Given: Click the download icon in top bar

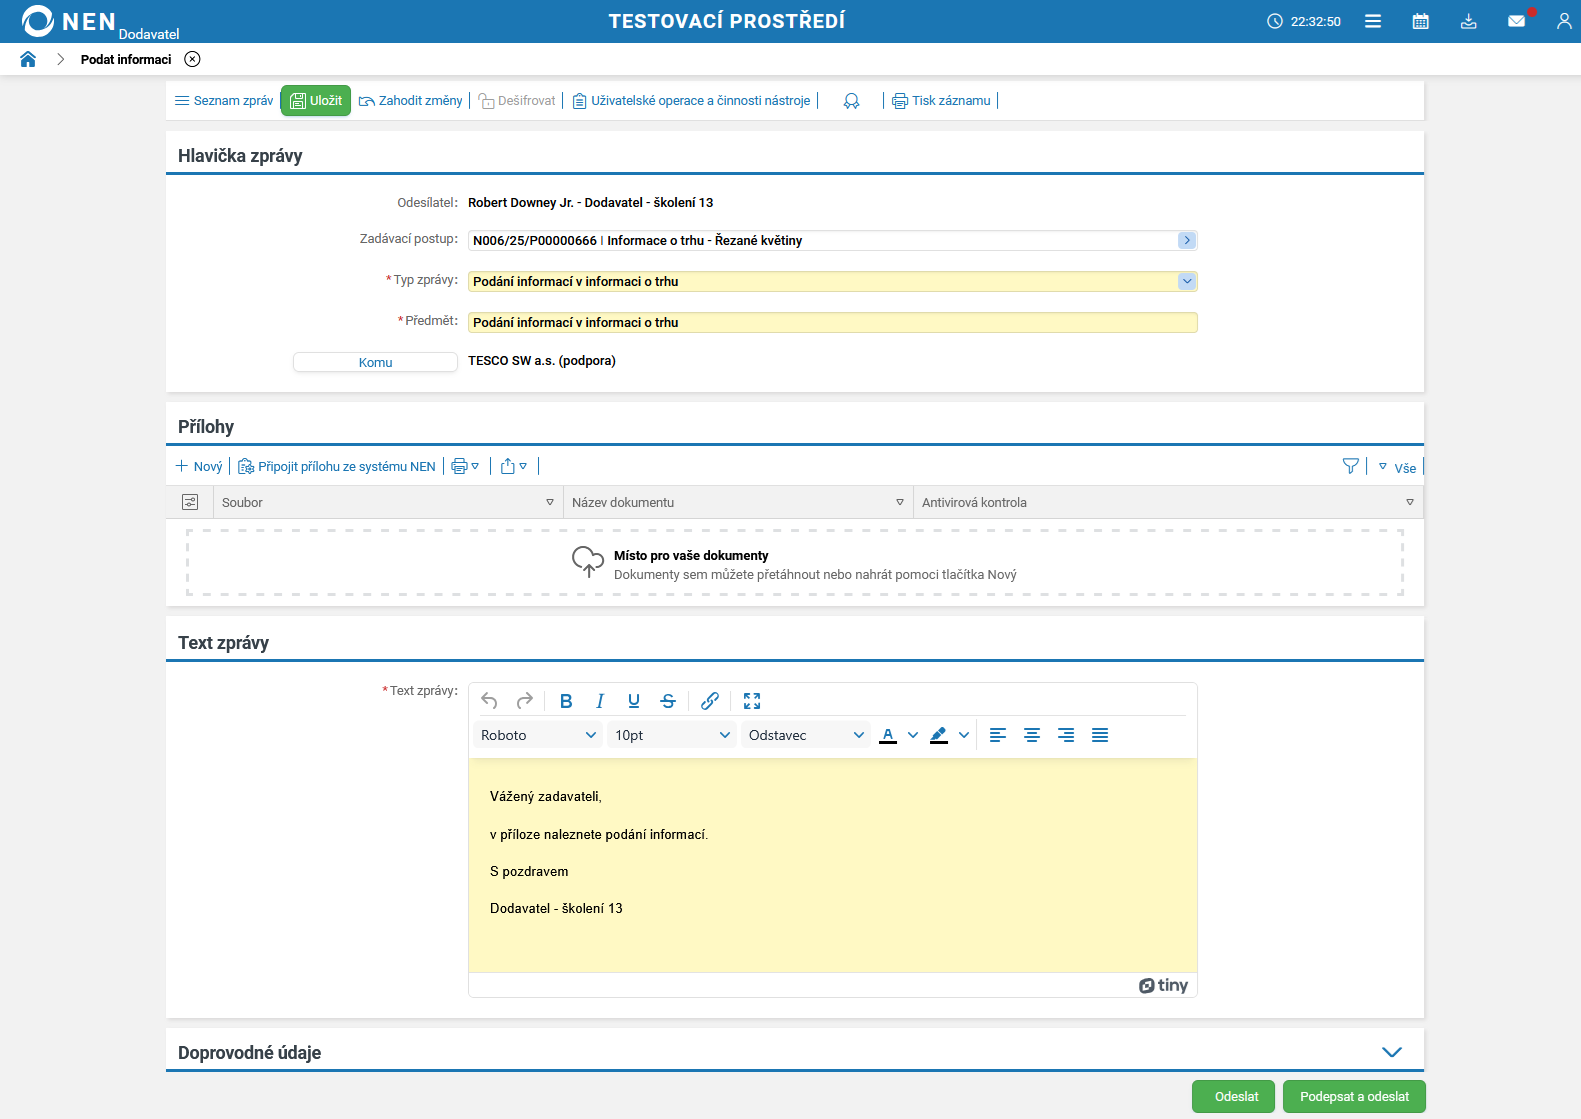Looking at the screenshot, I should coord(1468,21).
